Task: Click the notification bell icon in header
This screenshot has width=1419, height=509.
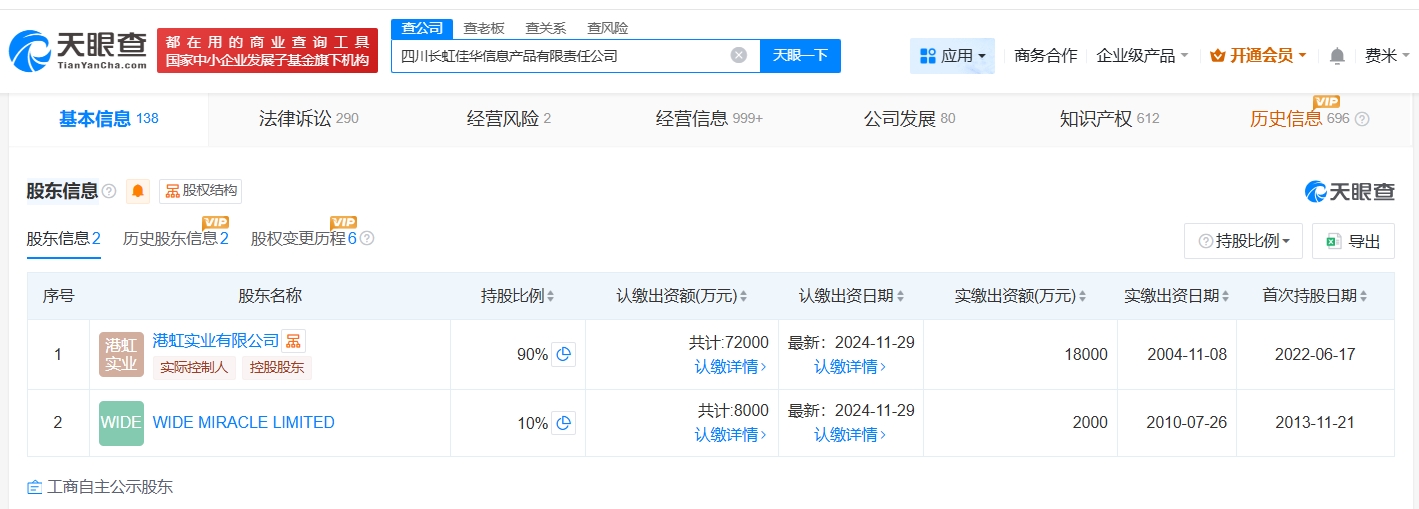Action: click(x=1337, y=56)
